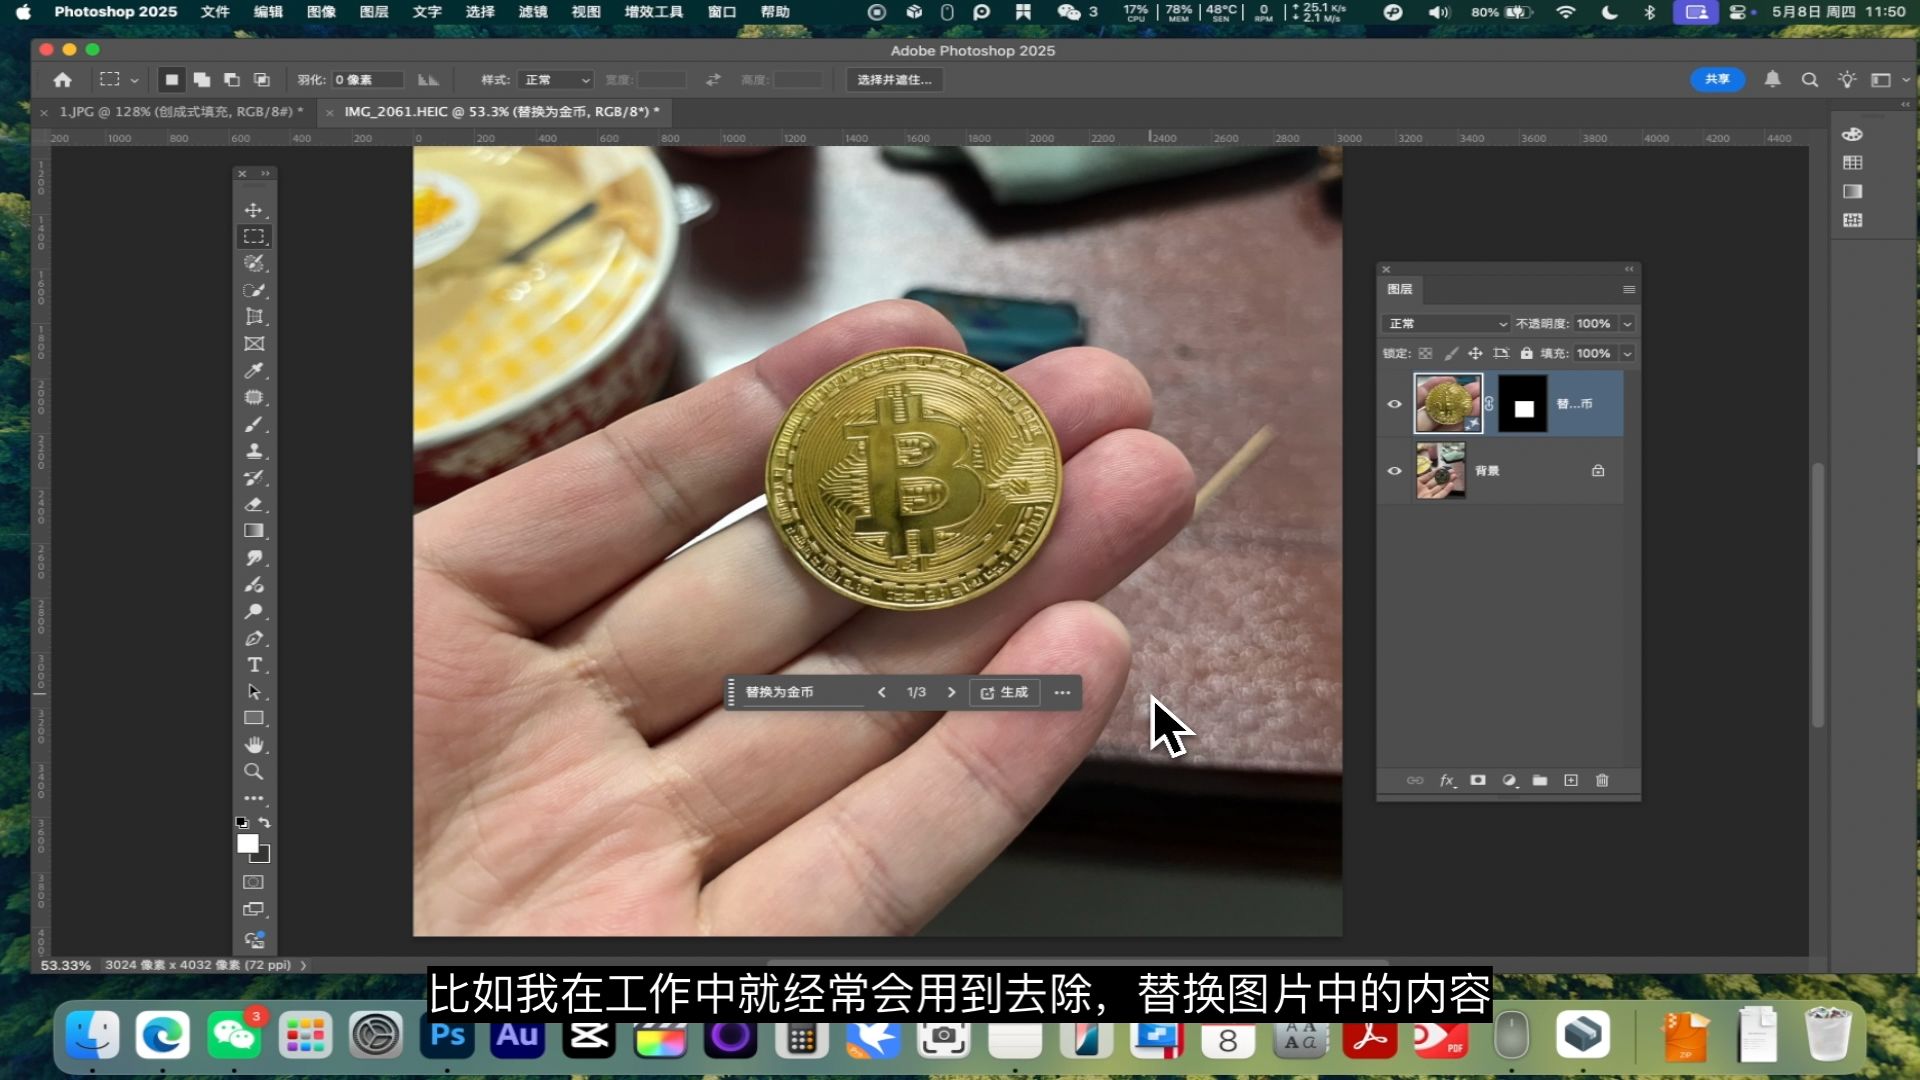Delete layer with trash icon in Layers panel
The image size is (1920, 1080).
(1602, 781)
